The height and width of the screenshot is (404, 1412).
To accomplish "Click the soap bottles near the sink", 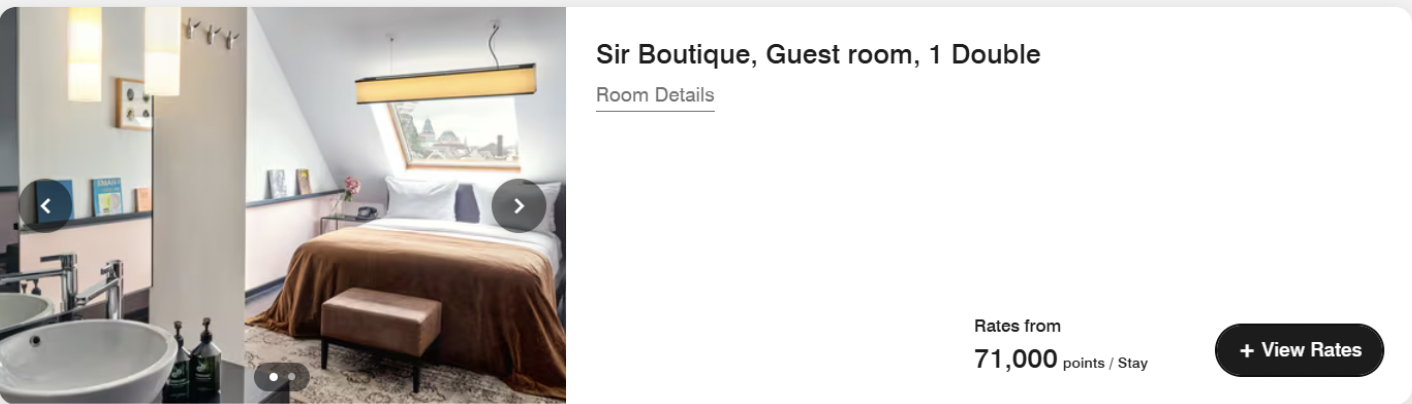I will pos(192,361).
